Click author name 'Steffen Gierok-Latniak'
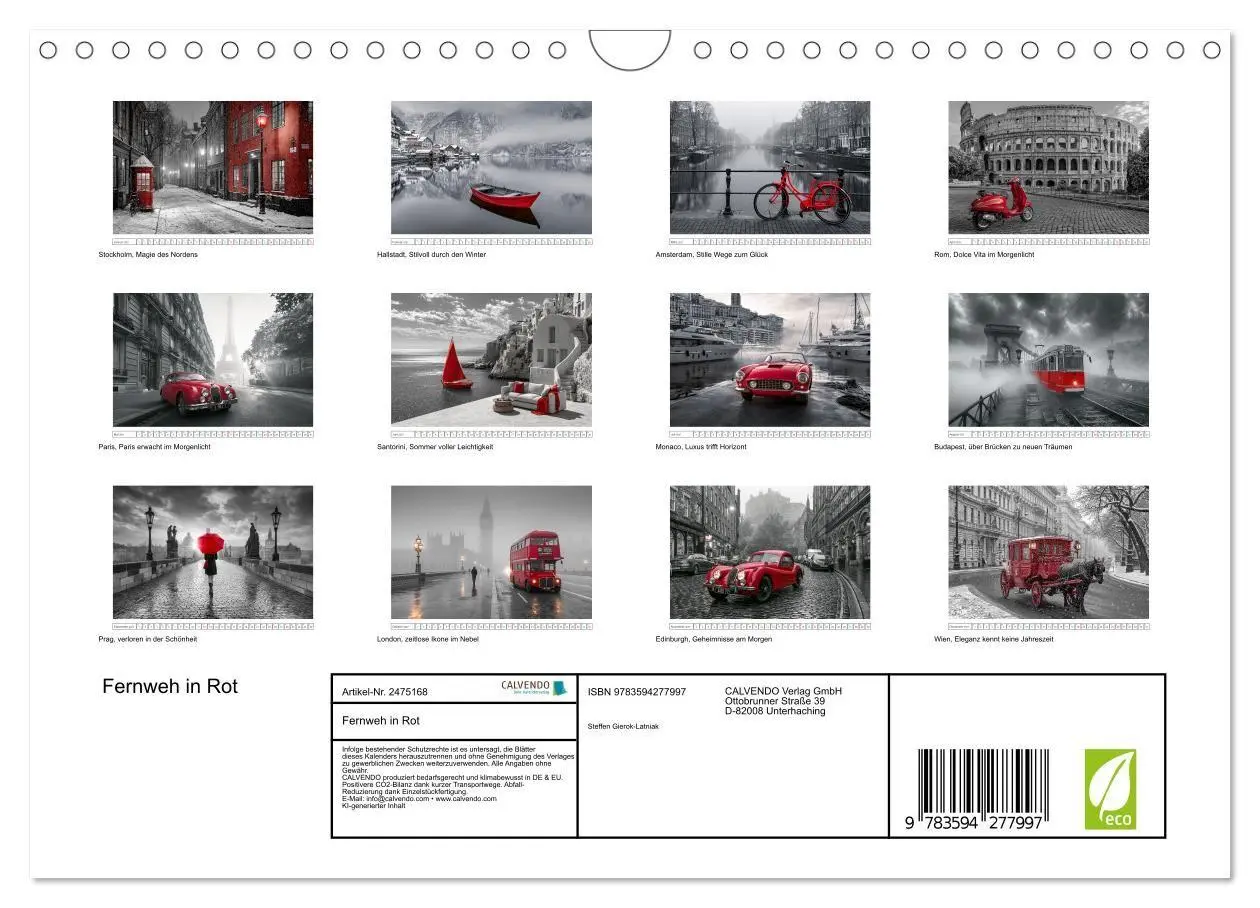 point(623,727)
